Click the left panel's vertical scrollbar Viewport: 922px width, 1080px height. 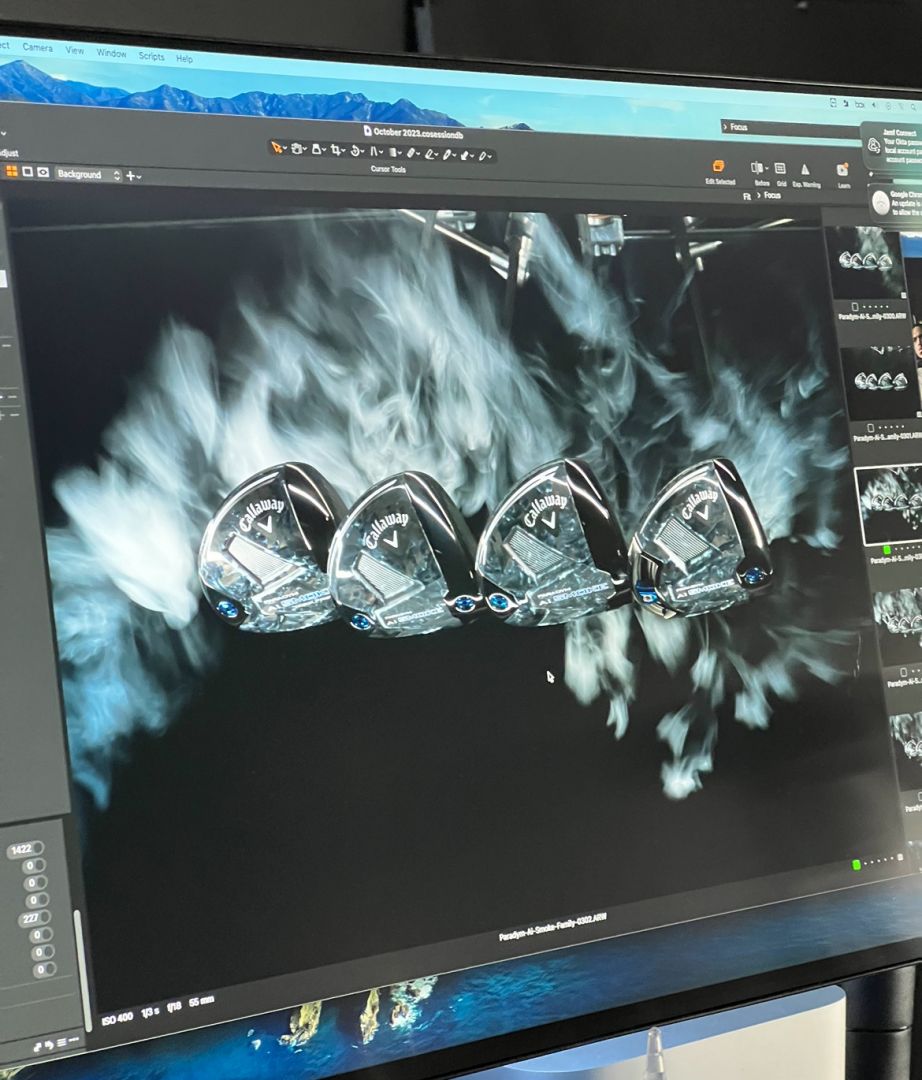tap(82, 971)
